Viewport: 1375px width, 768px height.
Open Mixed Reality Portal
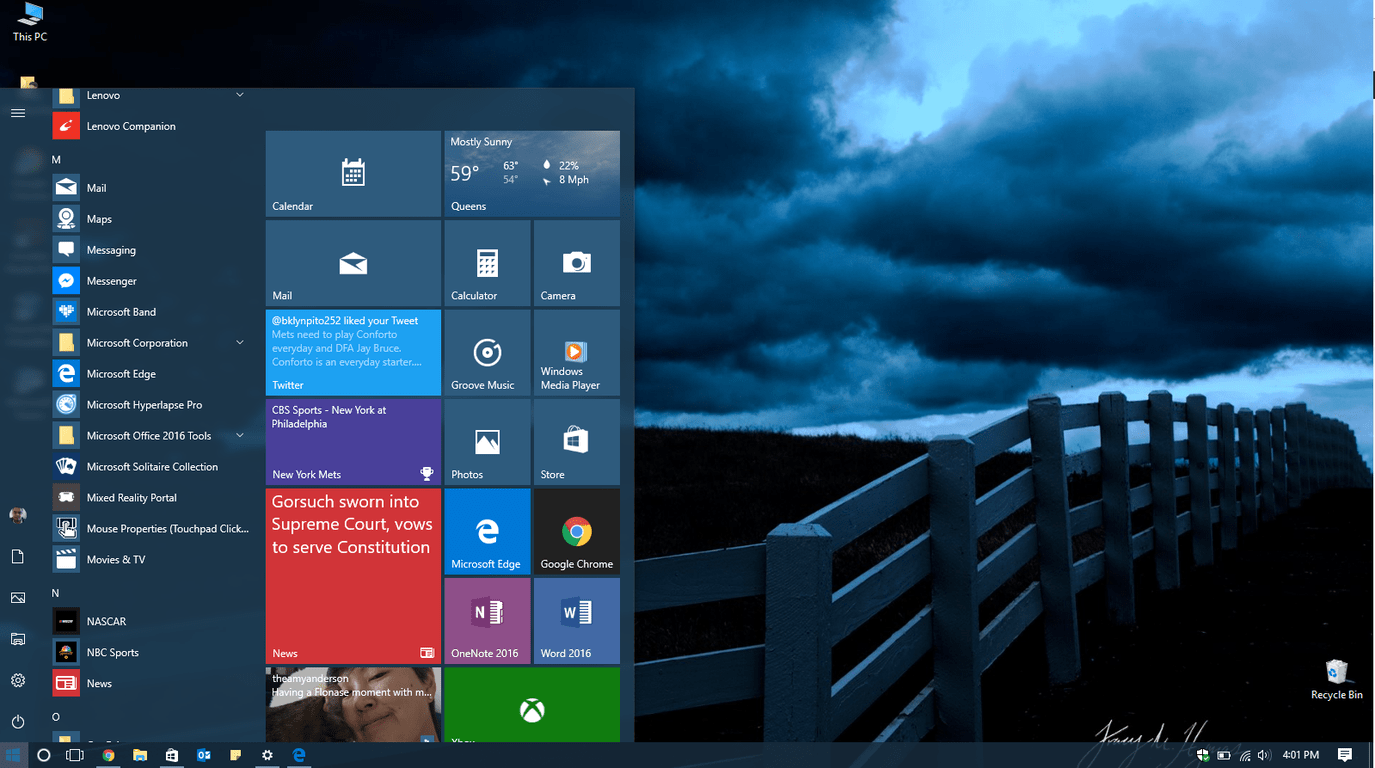(x=150, y=498)
